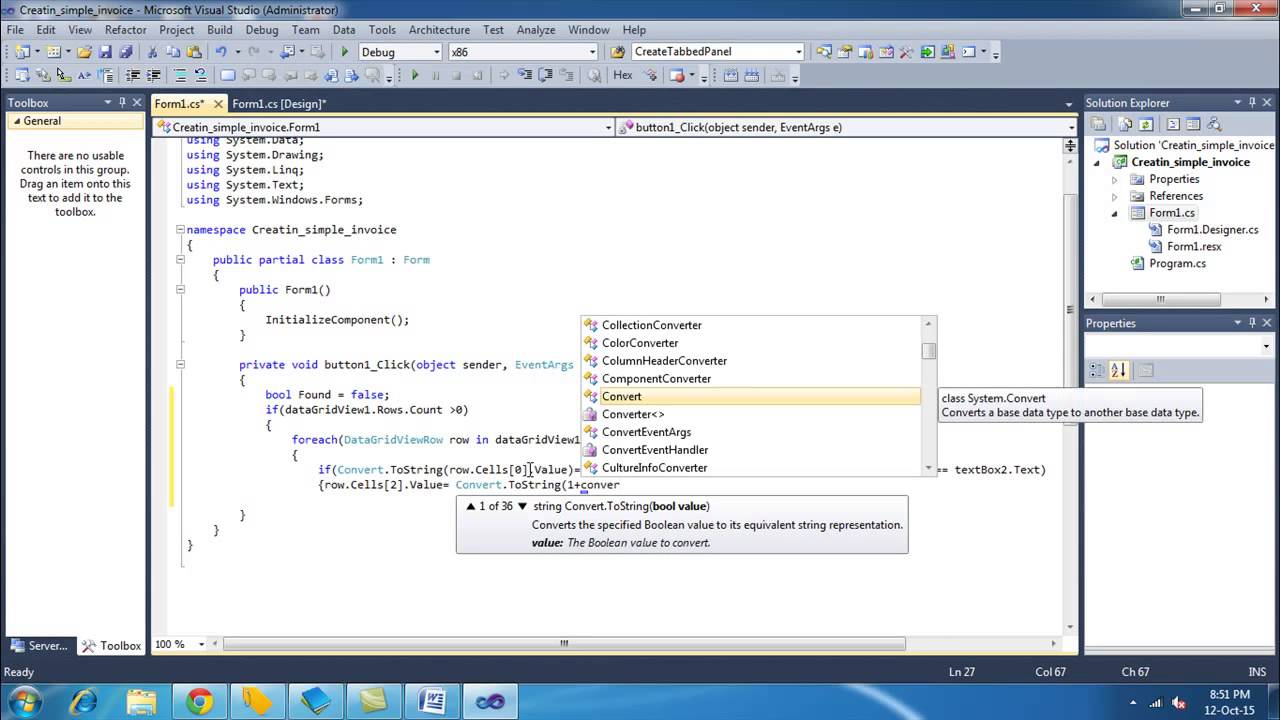Image resolution: width=1280 pixels, height=720 pixels.
Task: Switch to Form1.cs [Design]* tab
Action: [x=279, y=103]
